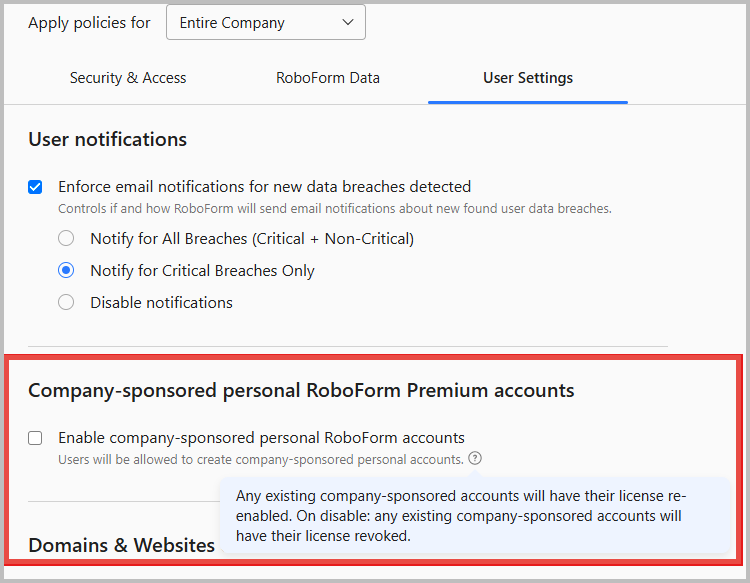Screen dimensions: 750x583
Task: Uncheck Enforce email notifications checkbox
Action: 36,187
